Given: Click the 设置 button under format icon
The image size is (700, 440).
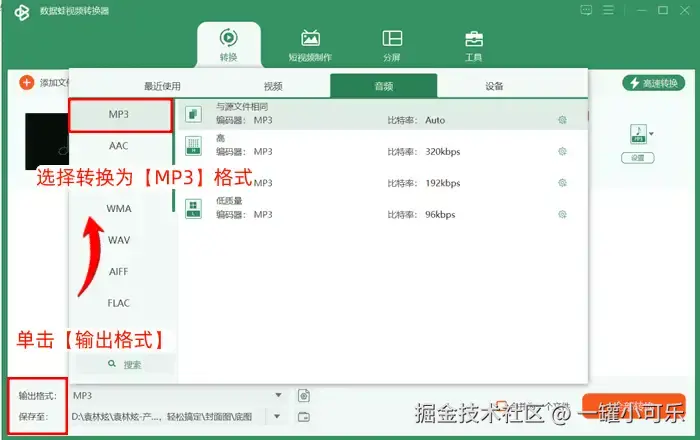Looking at the screenshot, I should point(638,158).
